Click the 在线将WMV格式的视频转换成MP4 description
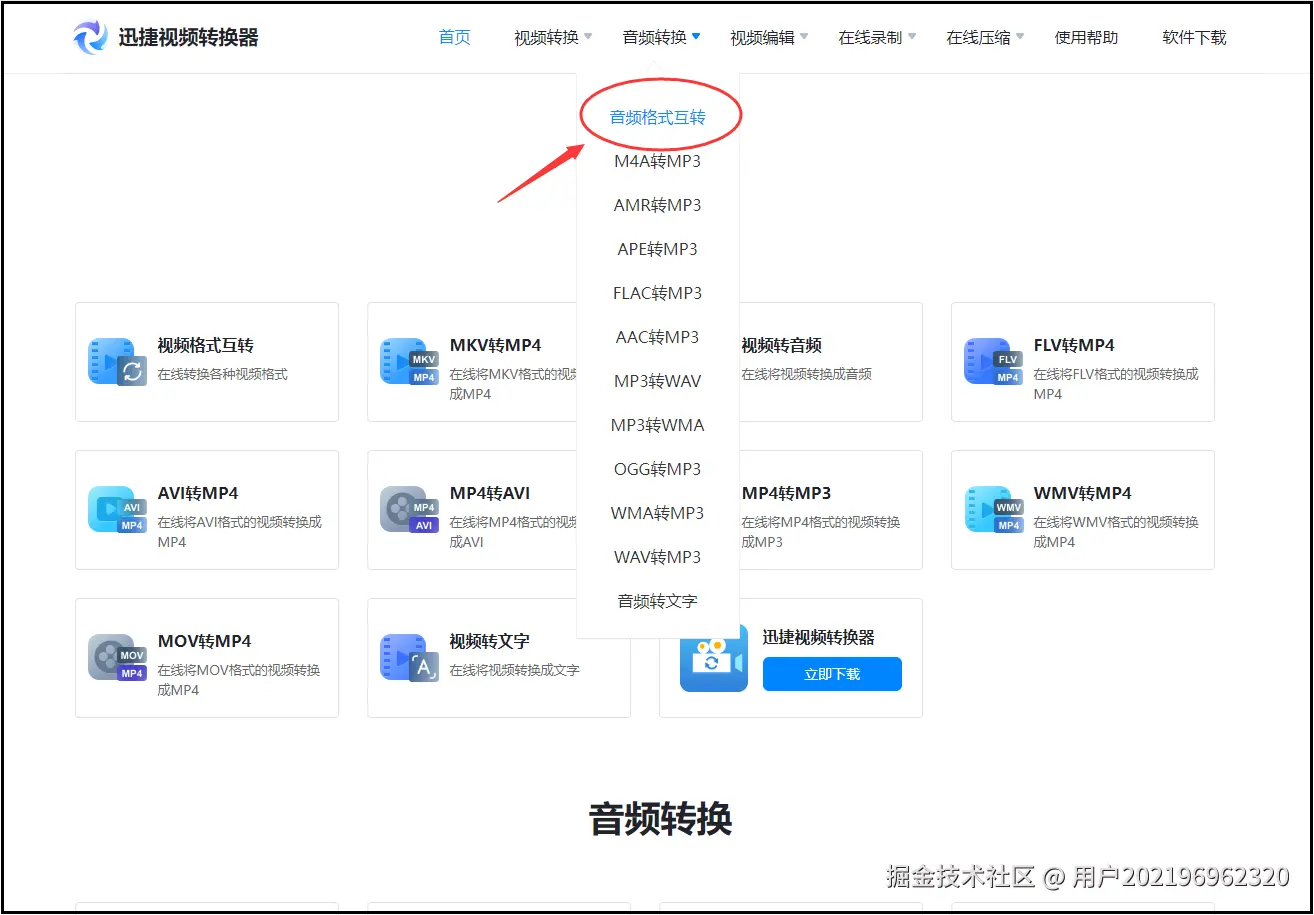 (1116, 532)
